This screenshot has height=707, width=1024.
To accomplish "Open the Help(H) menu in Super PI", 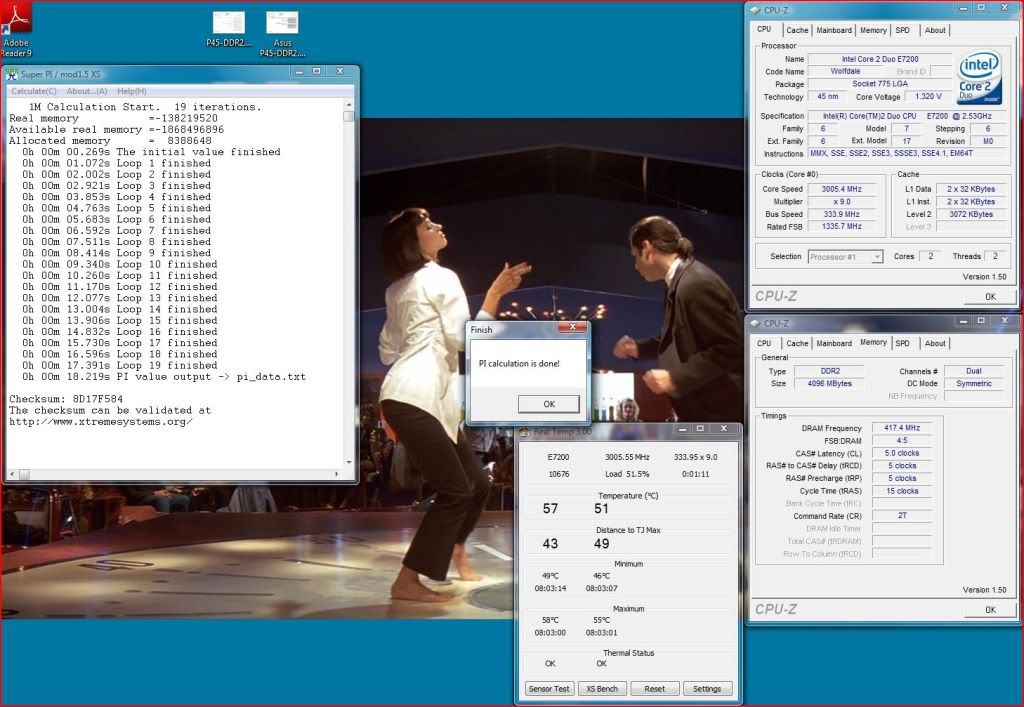I will pos(132,91).
